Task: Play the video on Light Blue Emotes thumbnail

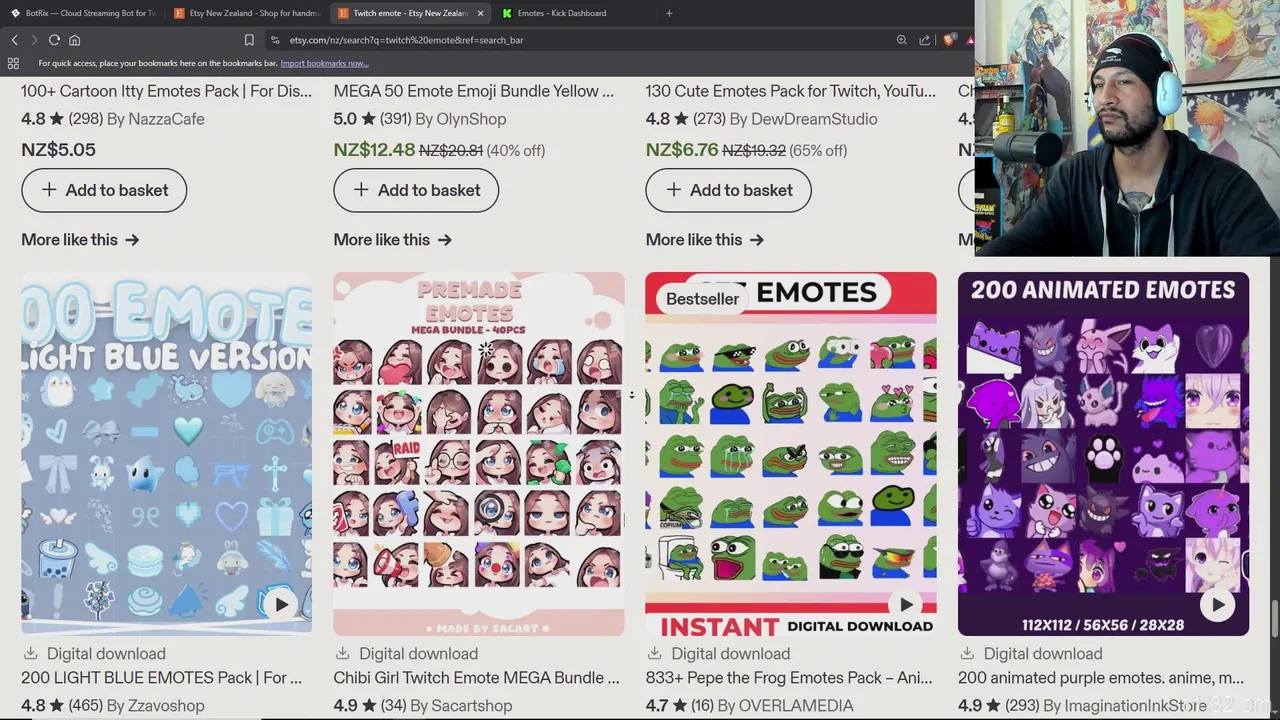Action: [281, 604]
